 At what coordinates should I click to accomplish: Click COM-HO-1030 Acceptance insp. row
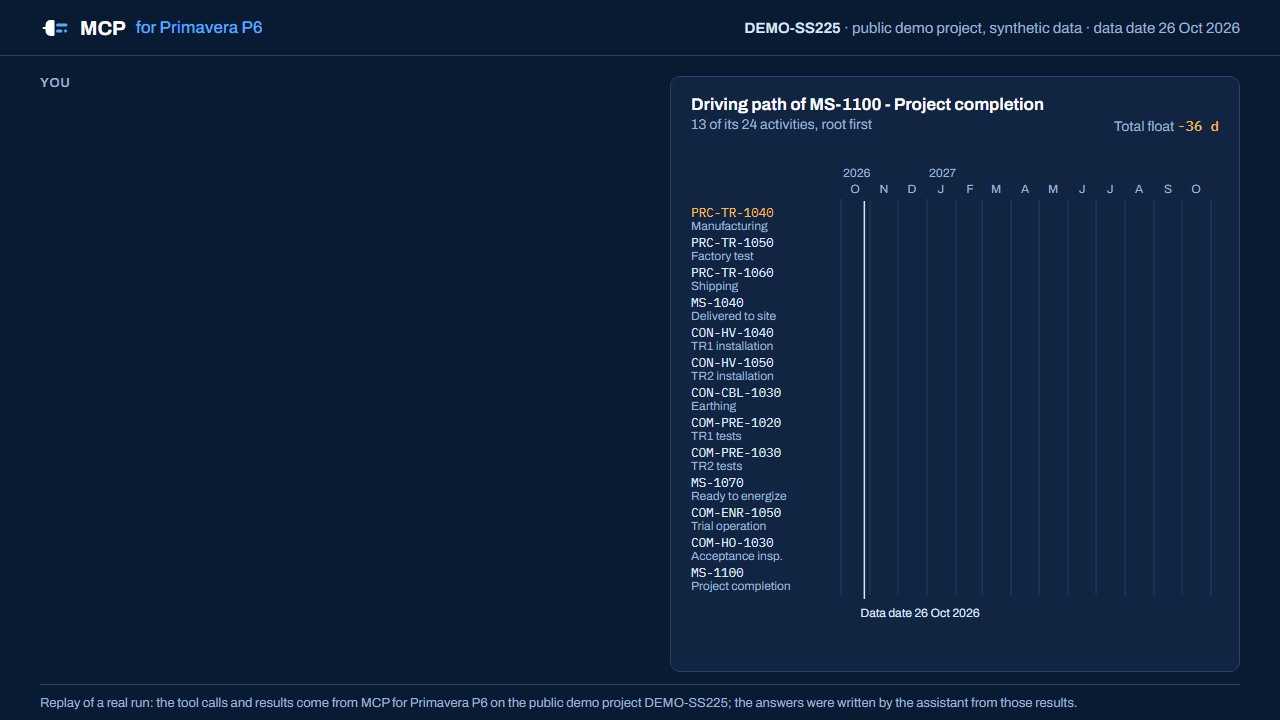[x=737, y=549]
